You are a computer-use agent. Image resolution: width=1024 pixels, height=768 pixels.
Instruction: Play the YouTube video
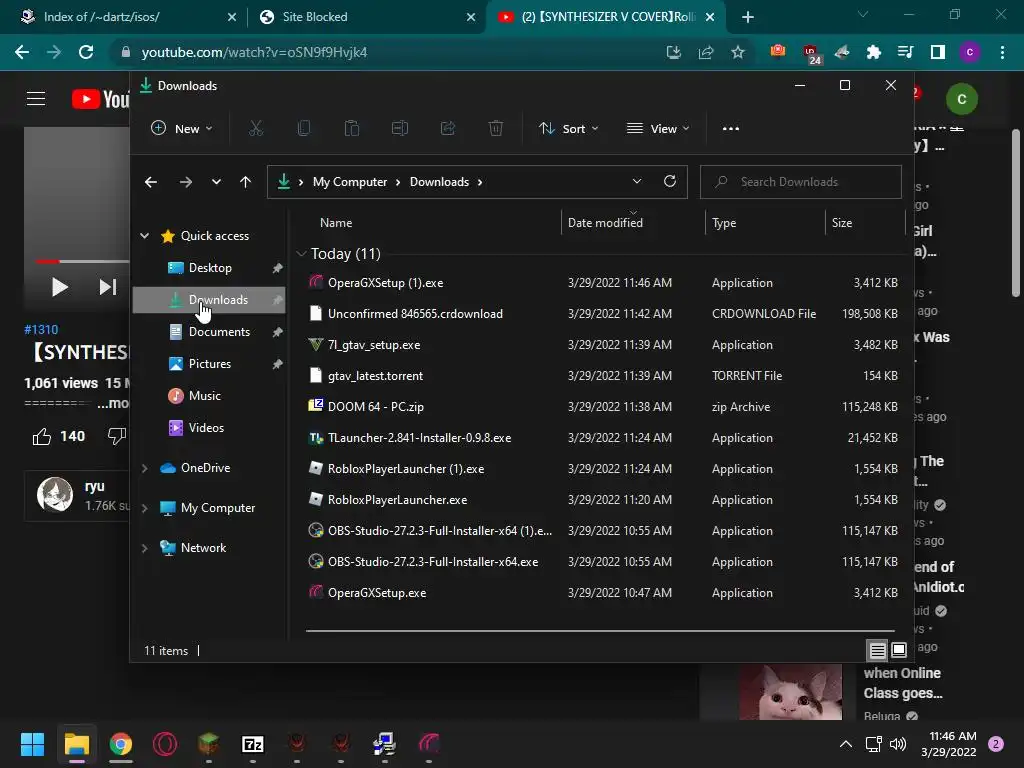[59, 287]
